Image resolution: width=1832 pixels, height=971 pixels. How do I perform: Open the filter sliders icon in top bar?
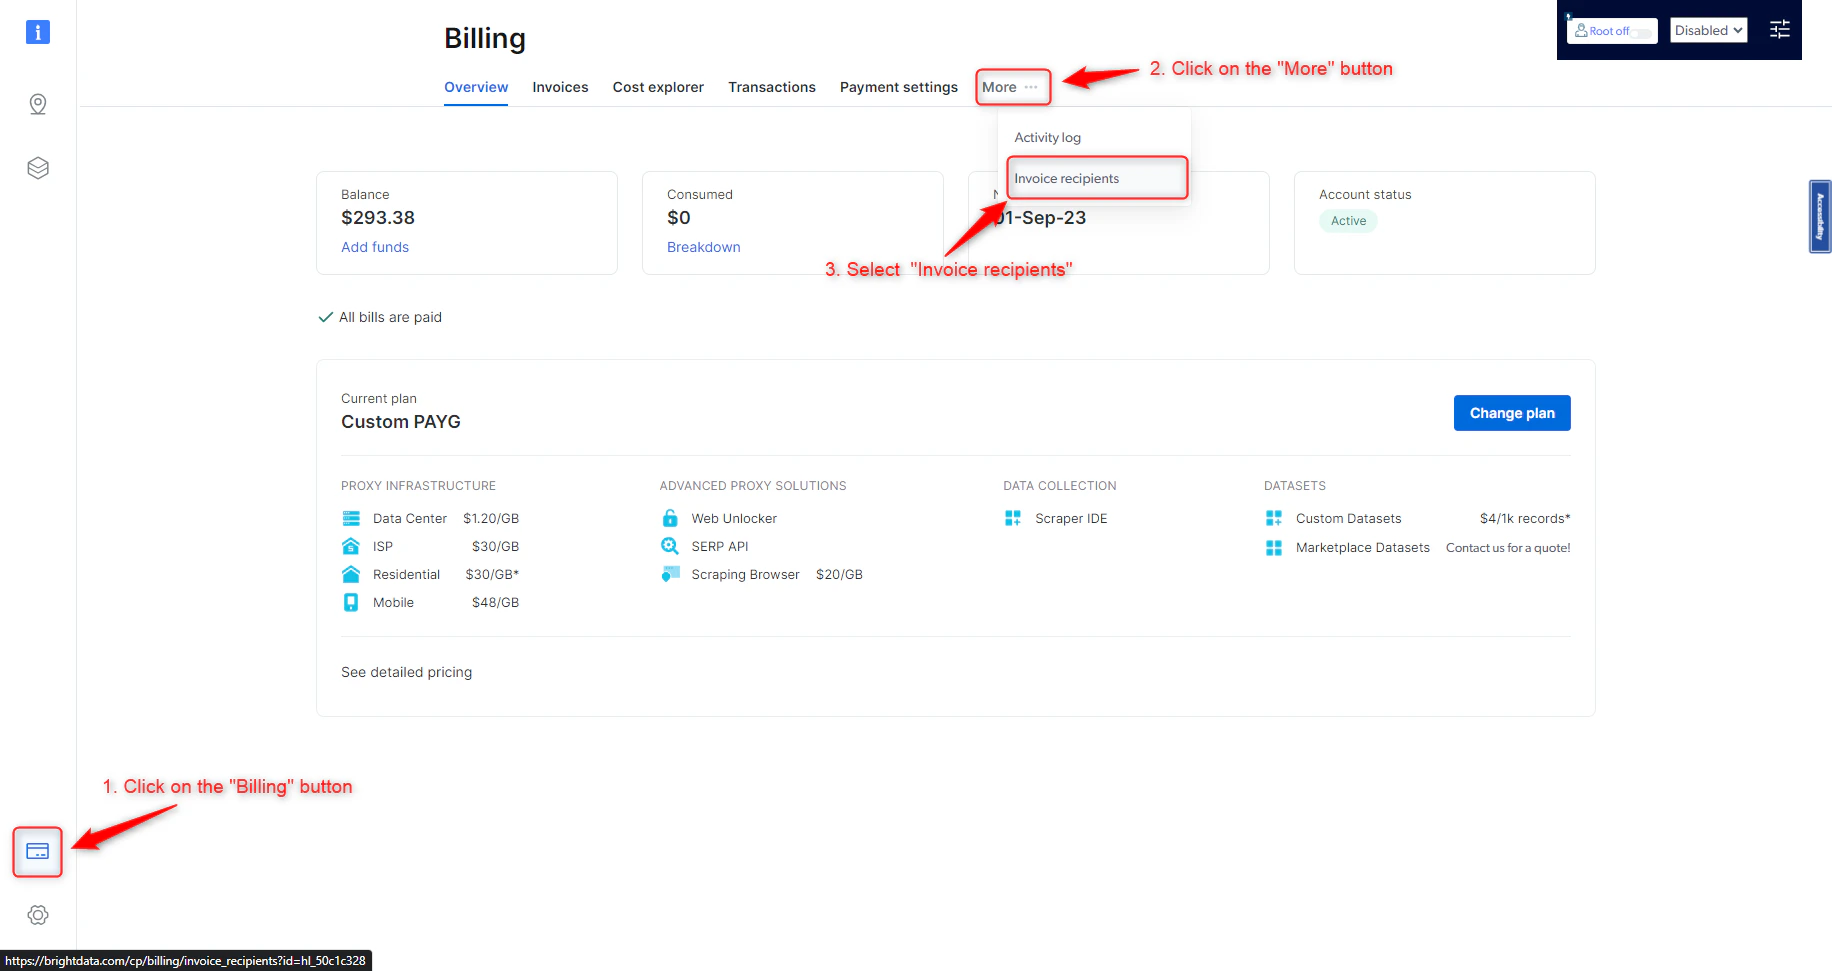[x=1779, y=29]
